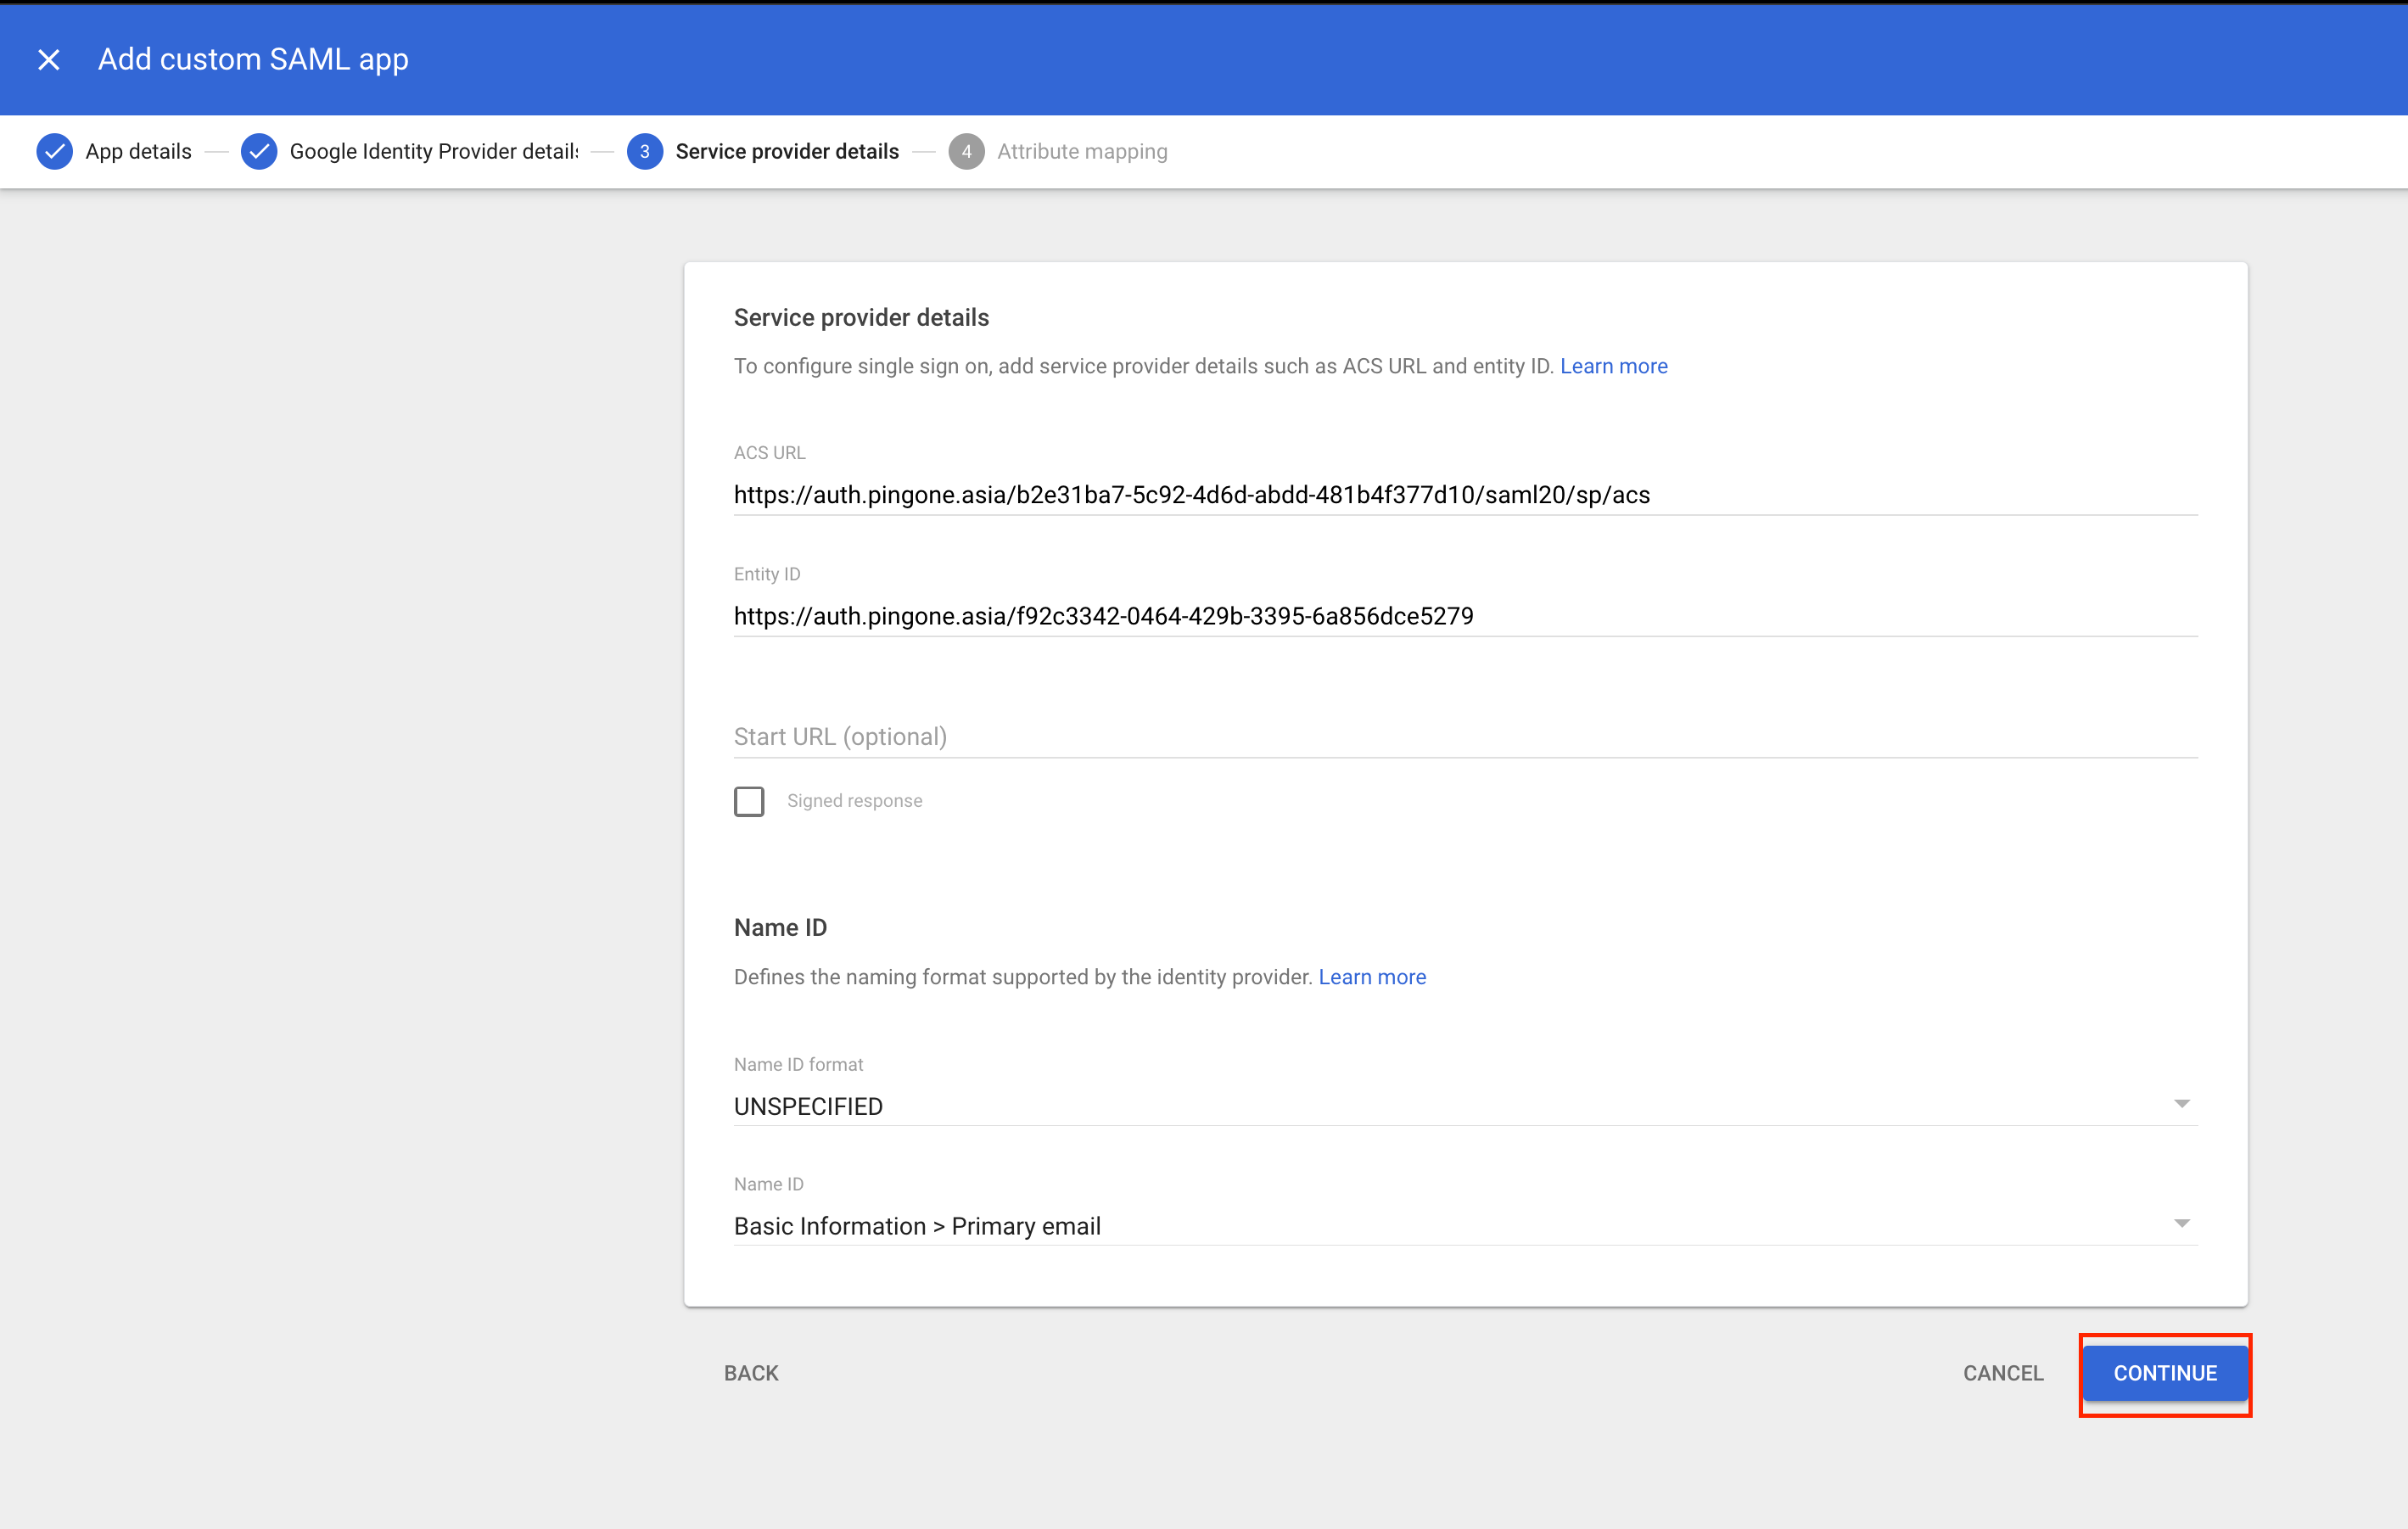
Task: Click the Google Identity Provider checkmark icon
Action: [258, 151]
